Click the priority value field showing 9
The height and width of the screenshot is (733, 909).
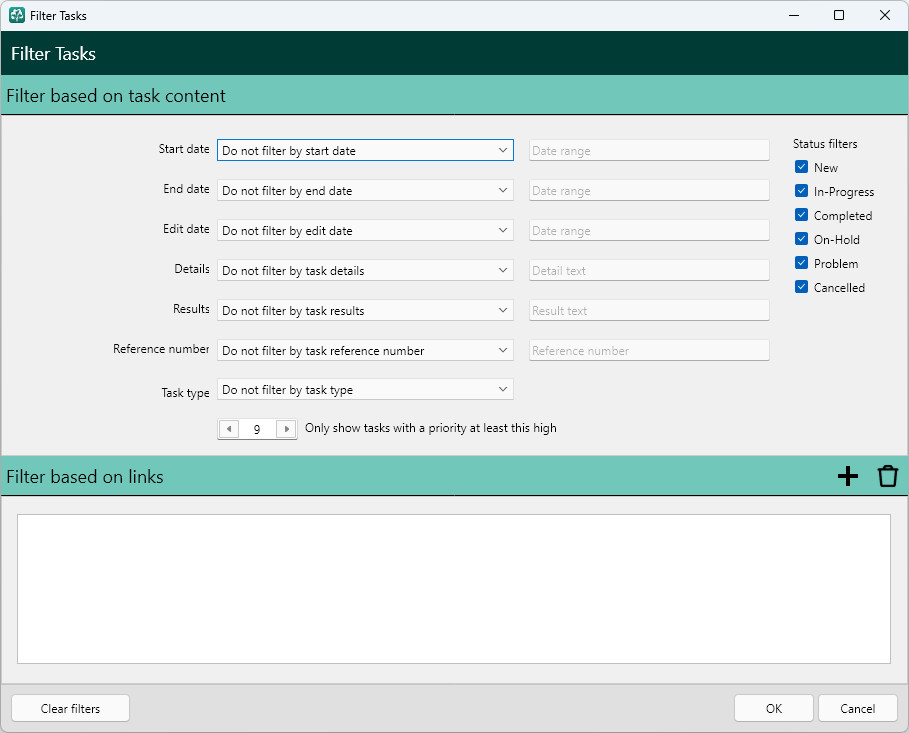click(257, 429)
